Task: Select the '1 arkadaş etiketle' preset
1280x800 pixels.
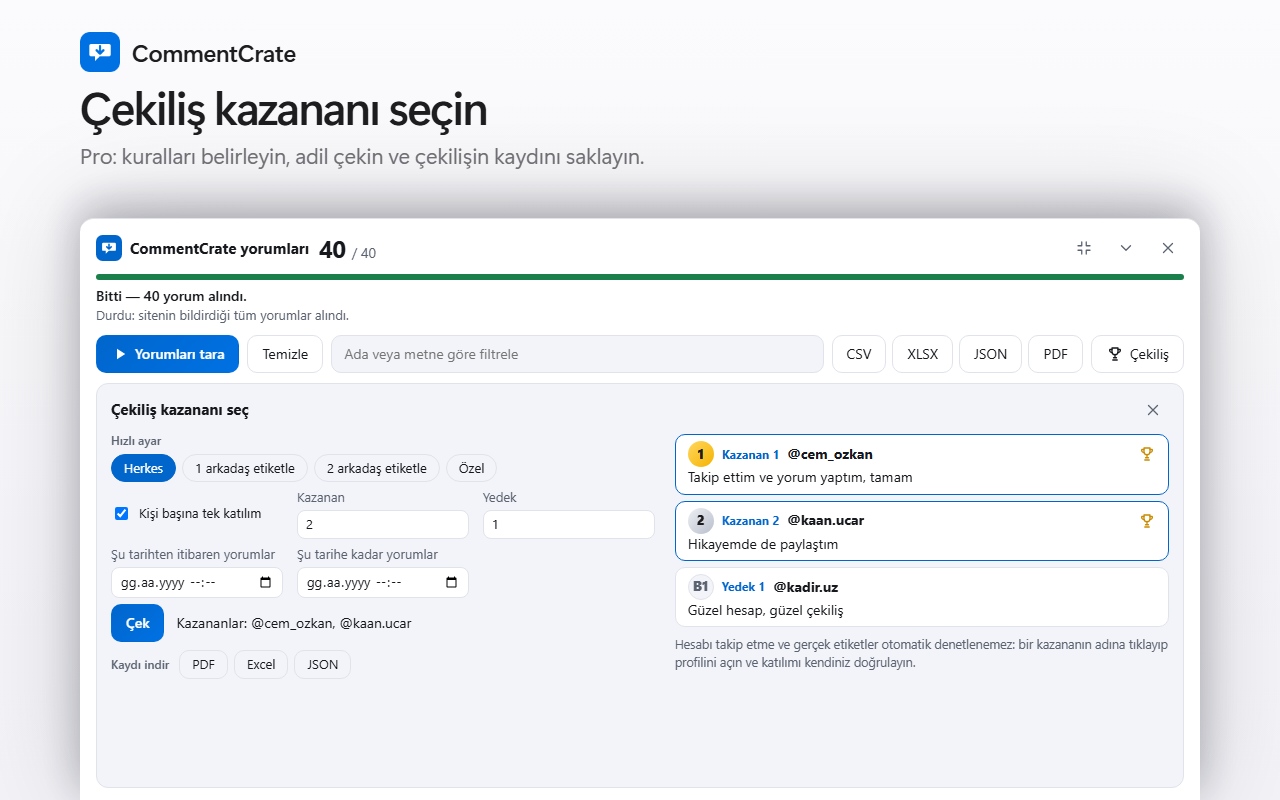Action: [x=245, y=468]
